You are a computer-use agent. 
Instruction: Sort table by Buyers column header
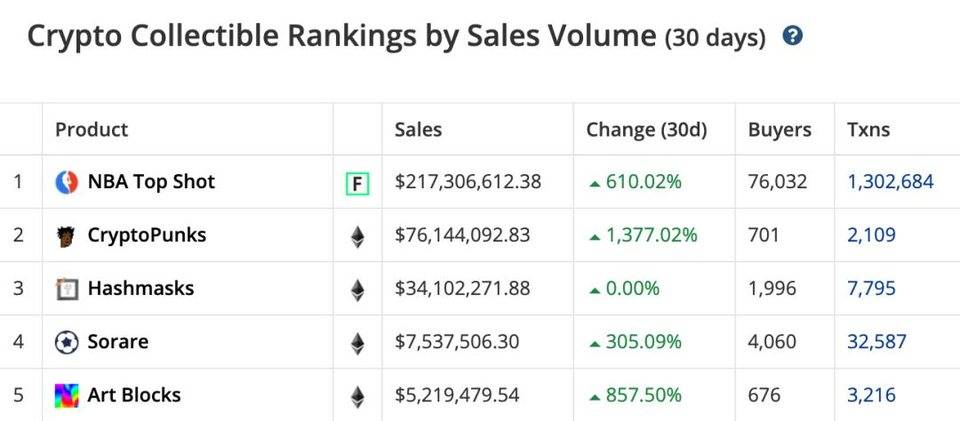coord(779,130)
